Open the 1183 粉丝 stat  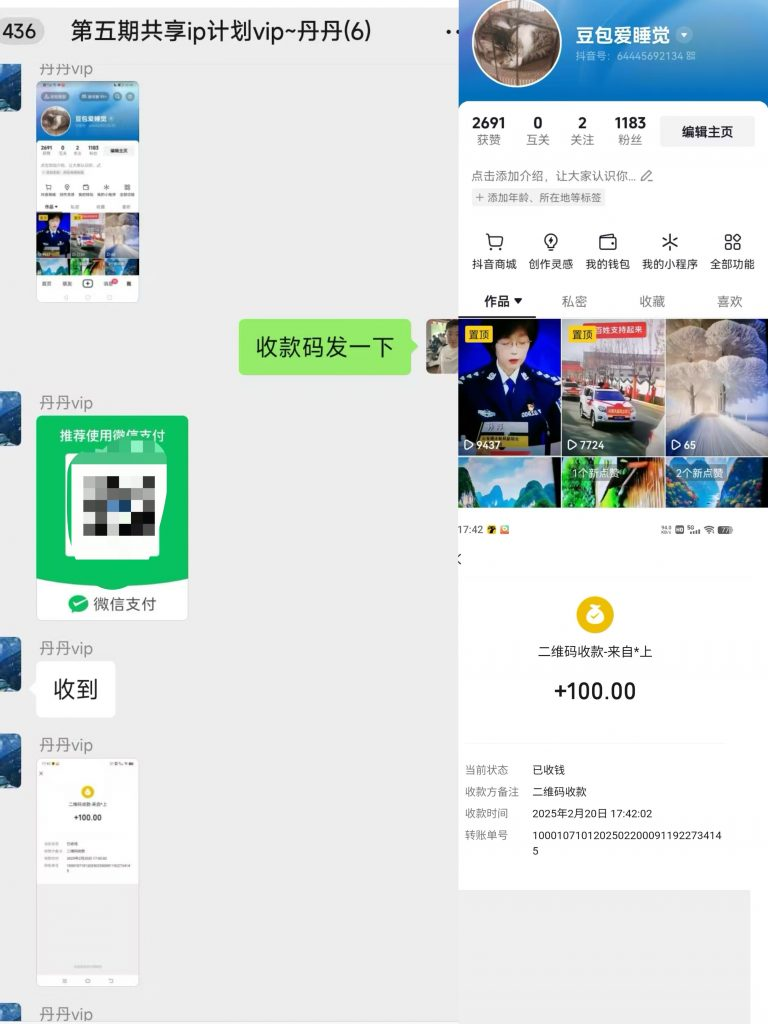point(630,131)
